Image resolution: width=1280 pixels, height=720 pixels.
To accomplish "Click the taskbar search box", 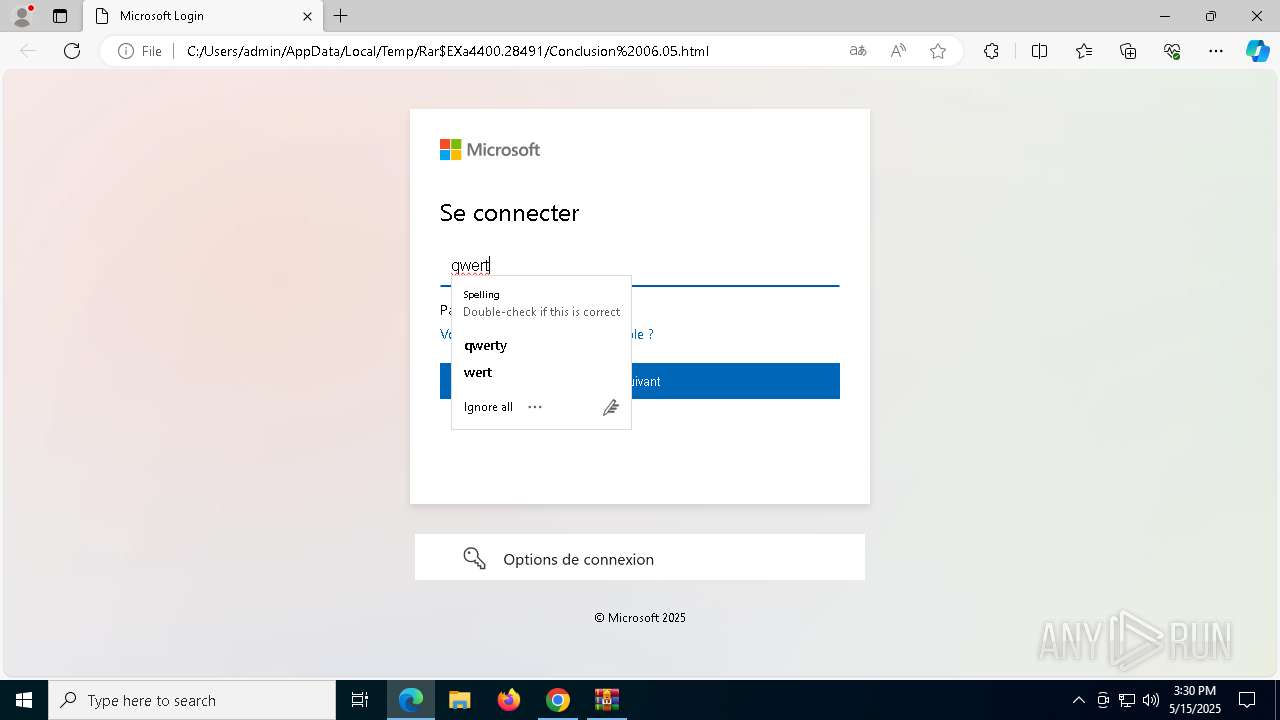I will point(192,700).
